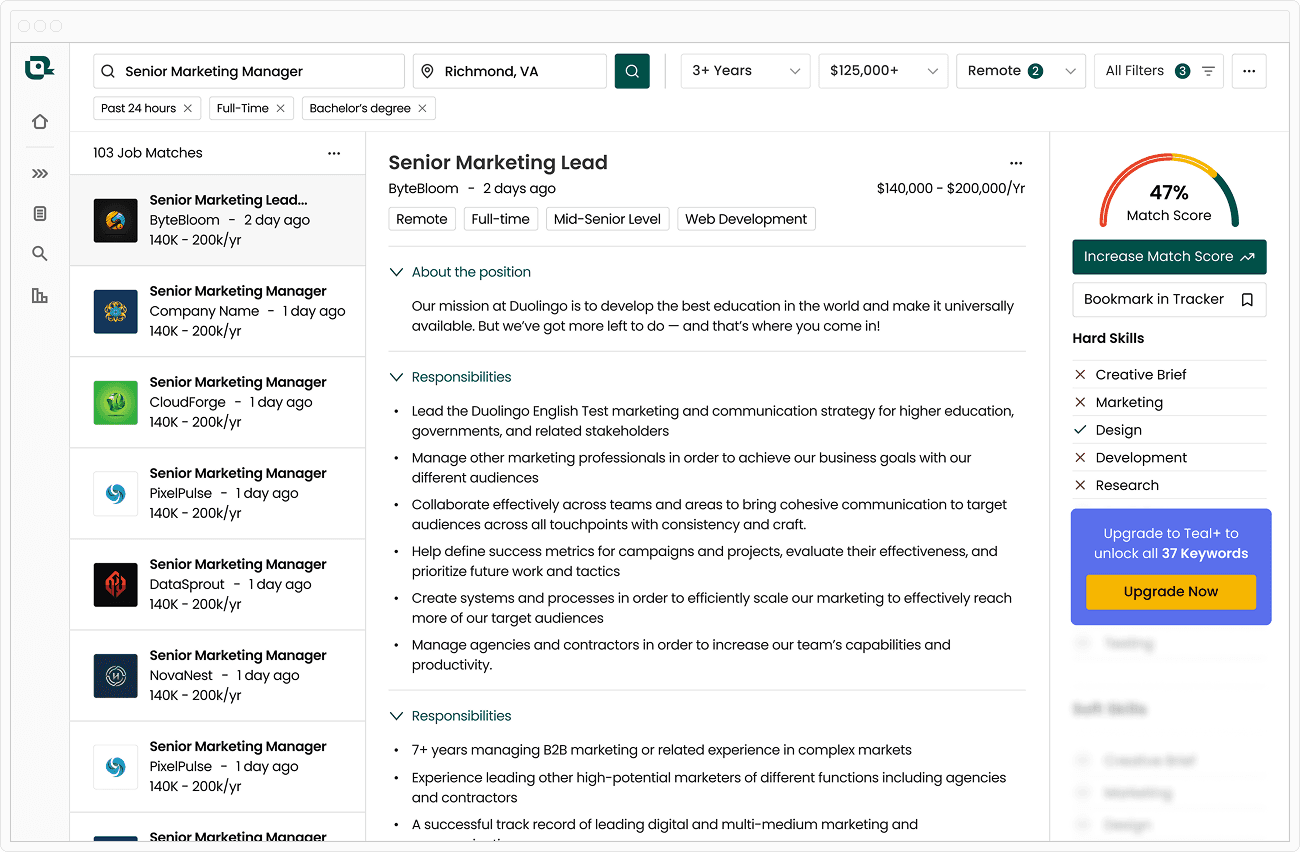
Task: Click the Richmond, VA location field
Action: (x=510, y=71)
